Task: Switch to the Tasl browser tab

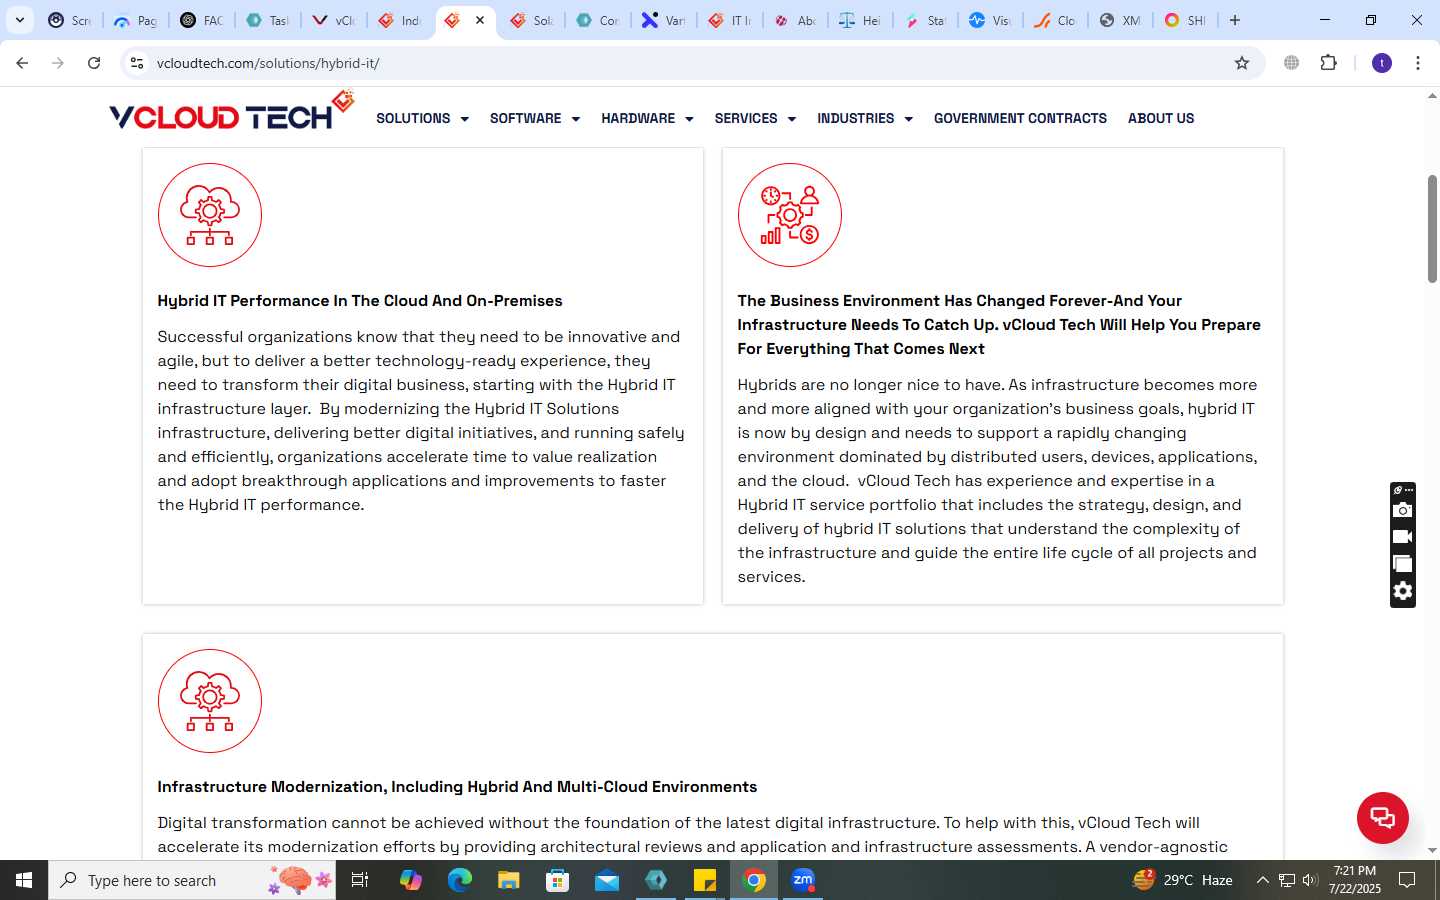Action: 267,20
